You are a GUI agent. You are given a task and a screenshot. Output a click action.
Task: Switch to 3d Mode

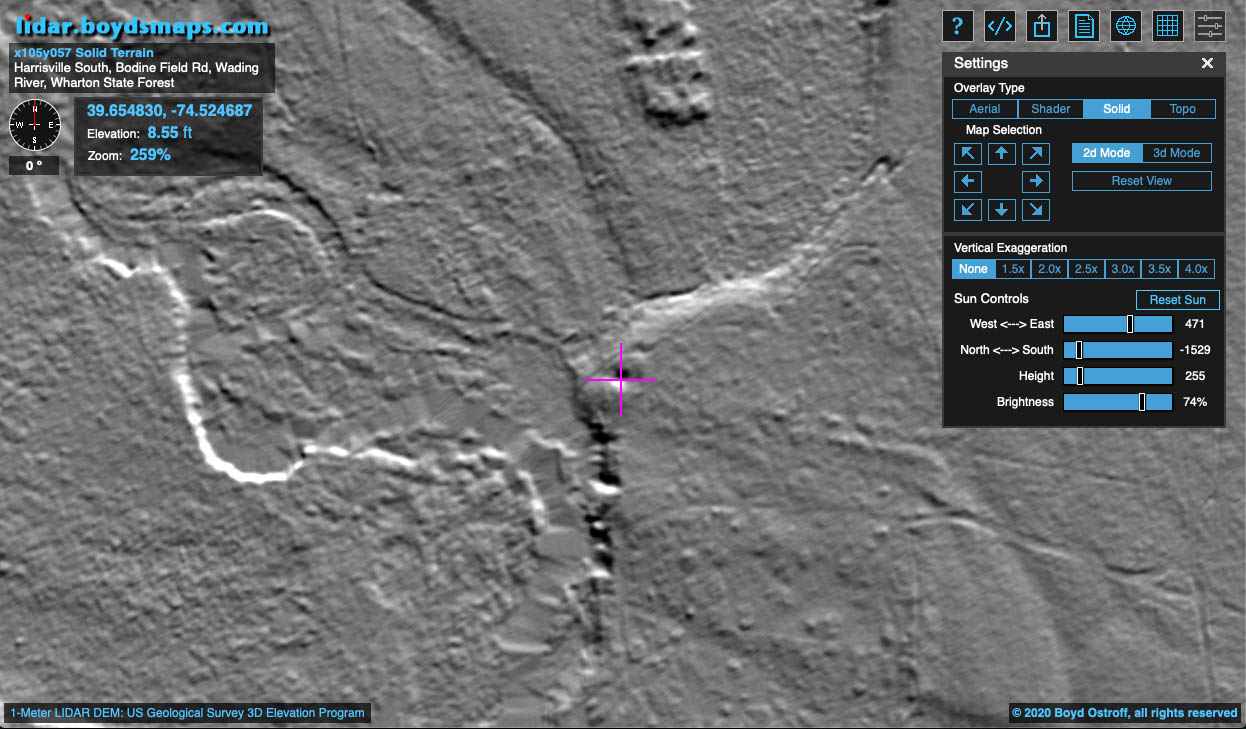(x=1176, y=153)
